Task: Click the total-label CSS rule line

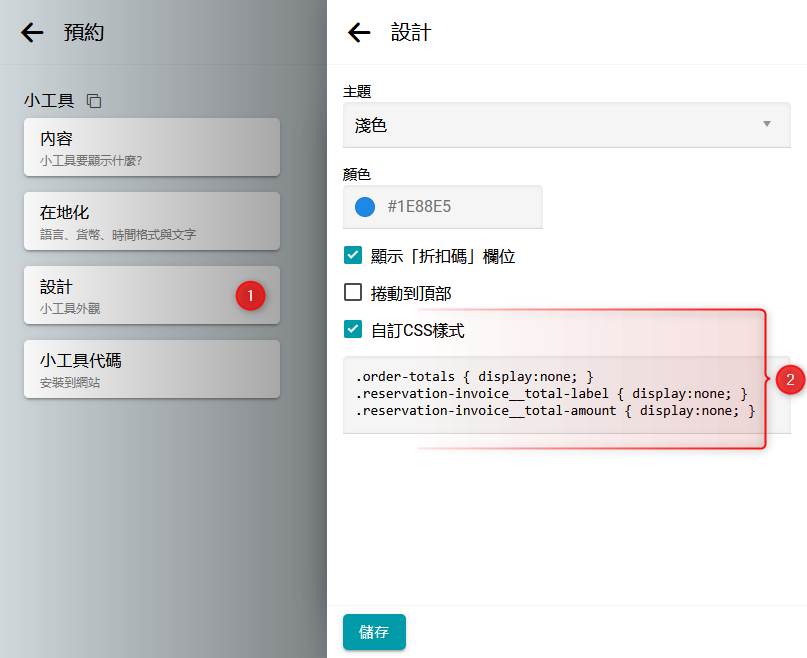Action: coord(551,394)
